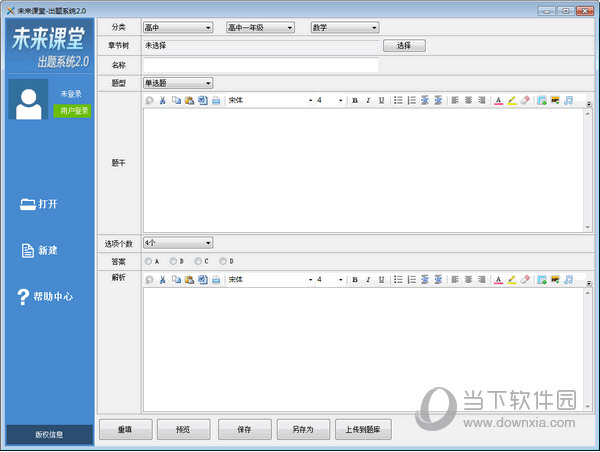
Task: Click 打开 in left sidebar
Action: 39,204
